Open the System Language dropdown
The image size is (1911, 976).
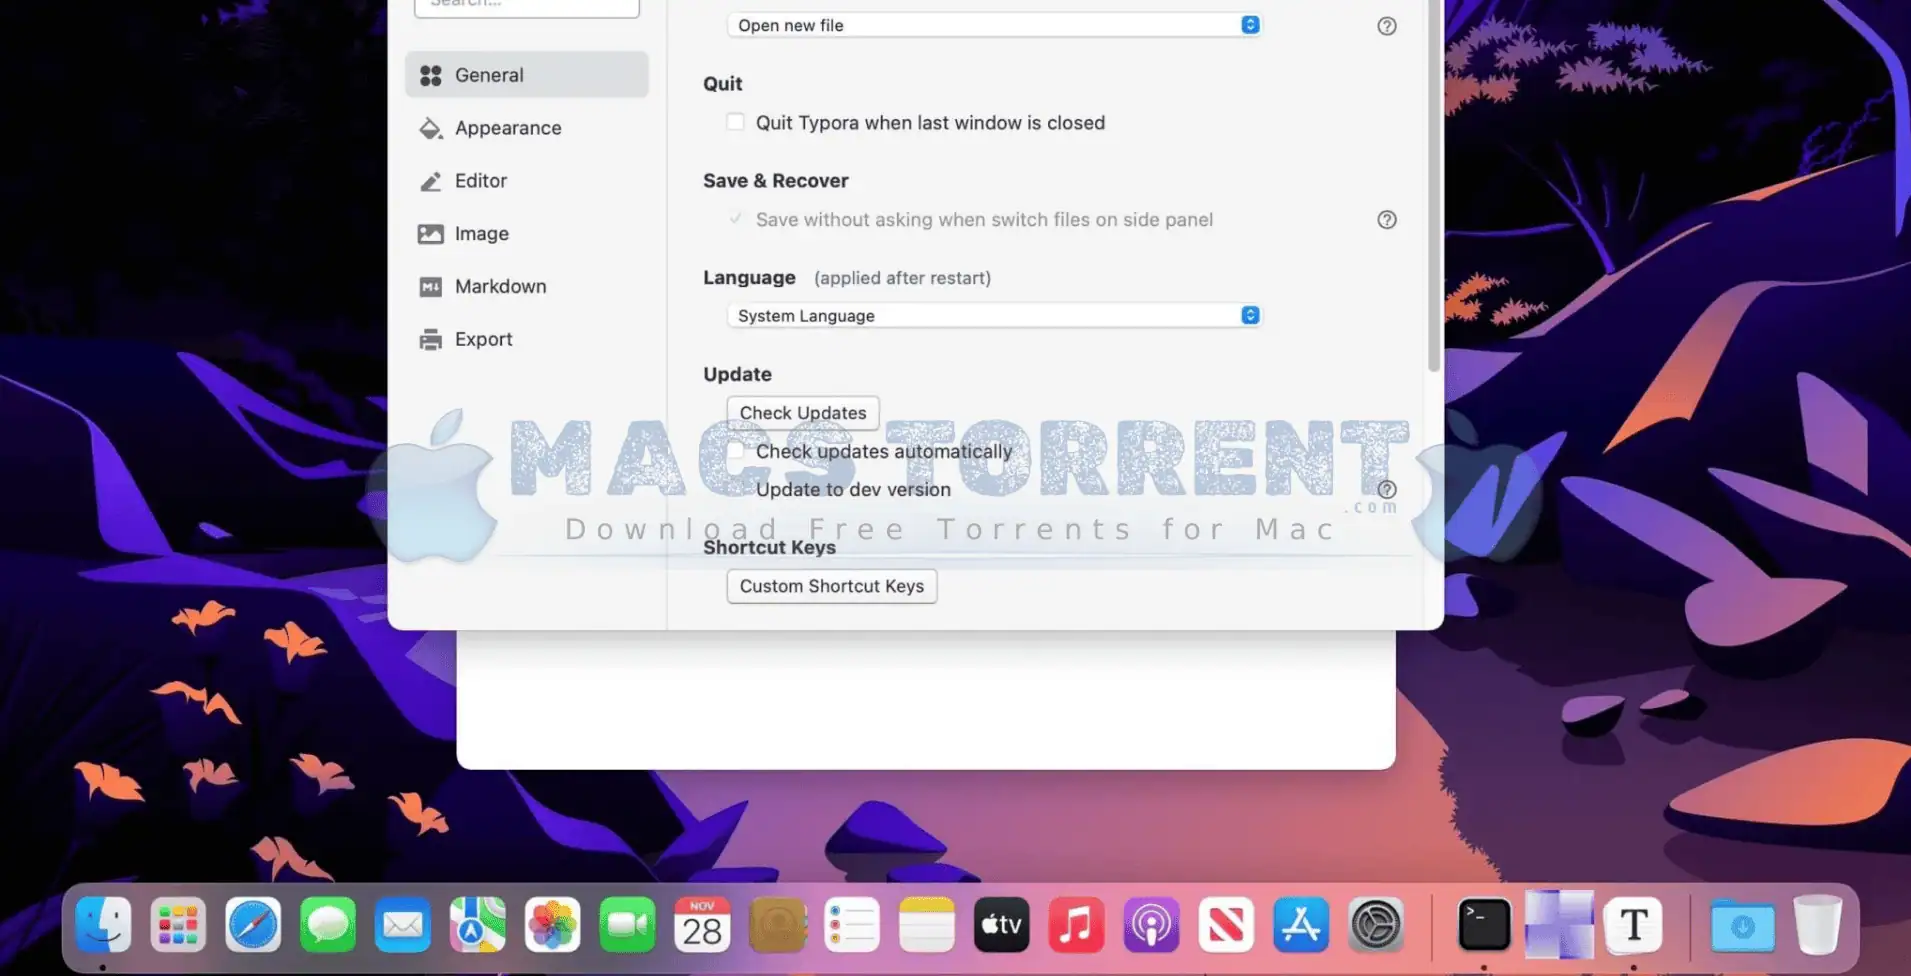click(994, 315)
